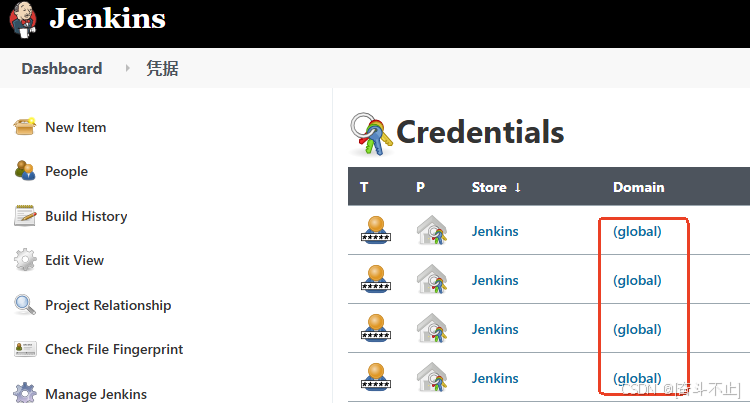Sort by the T column header

[x=364, y=187]
